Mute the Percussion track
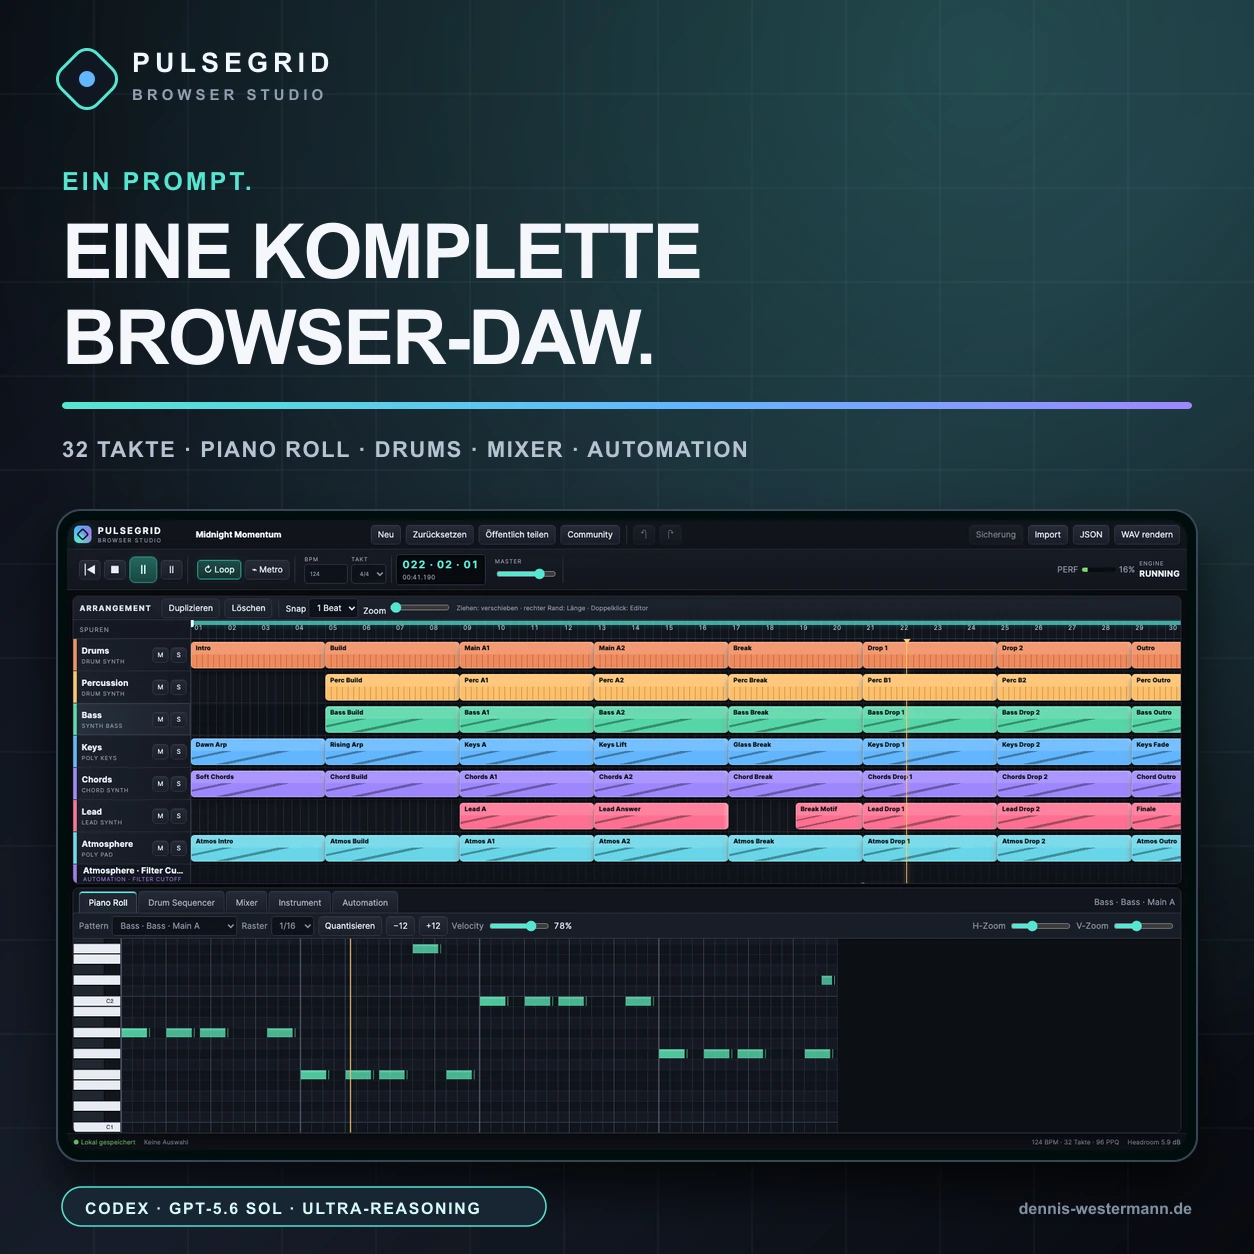 [x=160, y=687]
